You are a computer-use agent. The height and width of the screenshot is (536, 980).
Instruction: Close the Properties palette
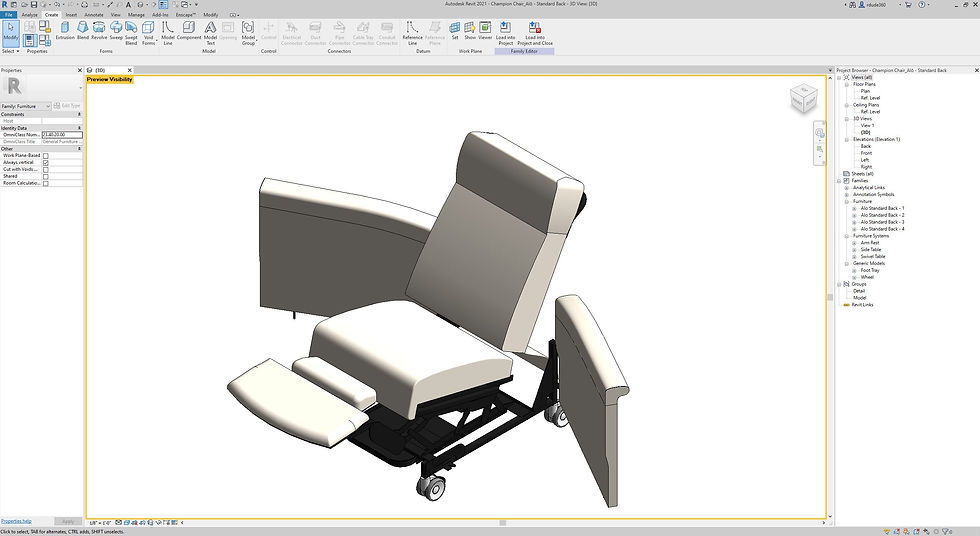tap(79, 70)
